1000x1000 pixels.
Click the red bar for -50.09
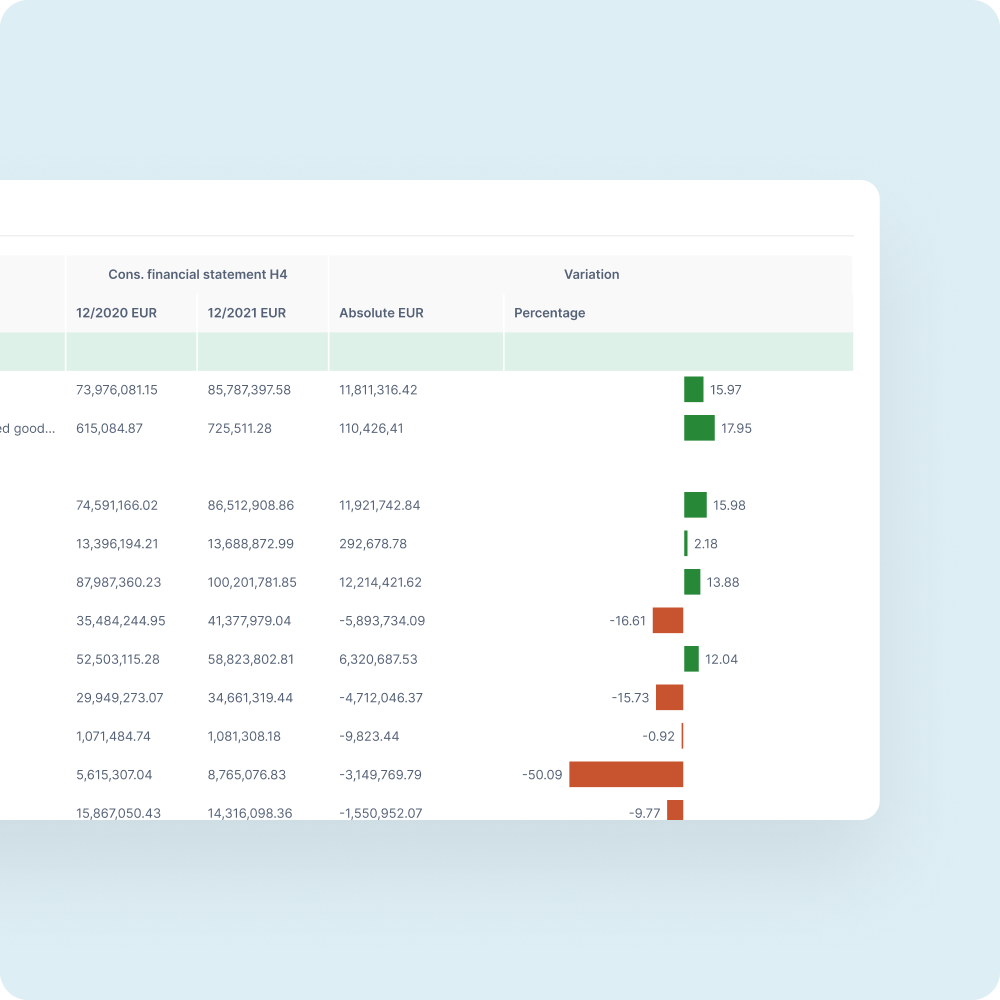(x=626, y=775)
